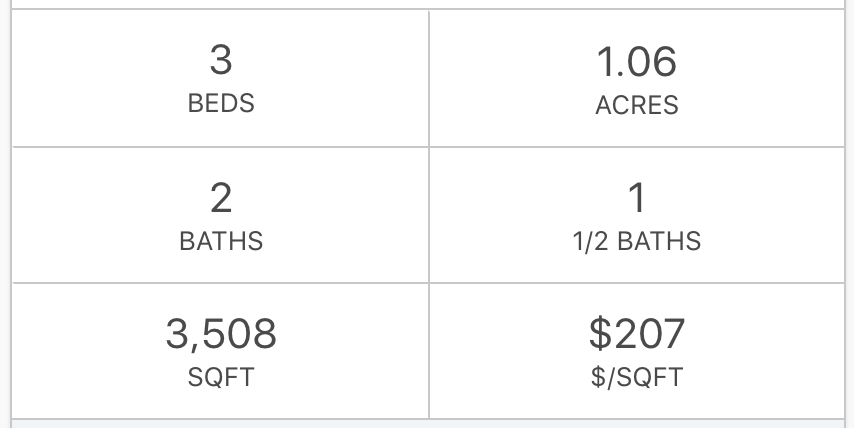This screenshot has width=854, height=428.
Task: Click the number 2 above BATHS
Action: click(221, 198)
